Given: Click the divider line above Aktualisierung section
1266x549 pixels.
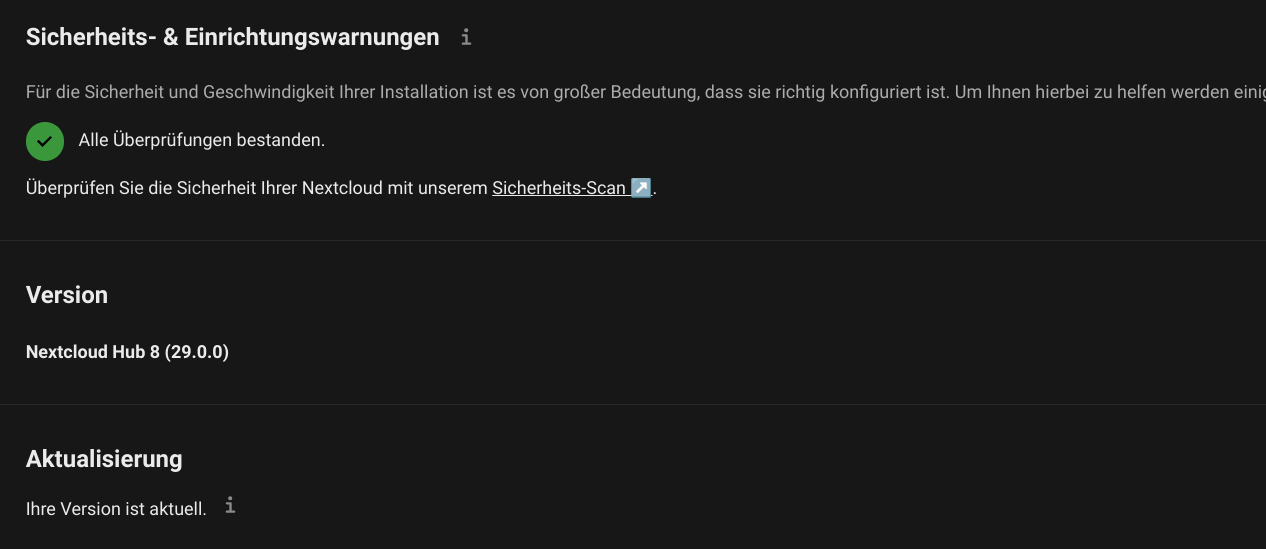Looking at the screenshot, I should click(633, 404).
